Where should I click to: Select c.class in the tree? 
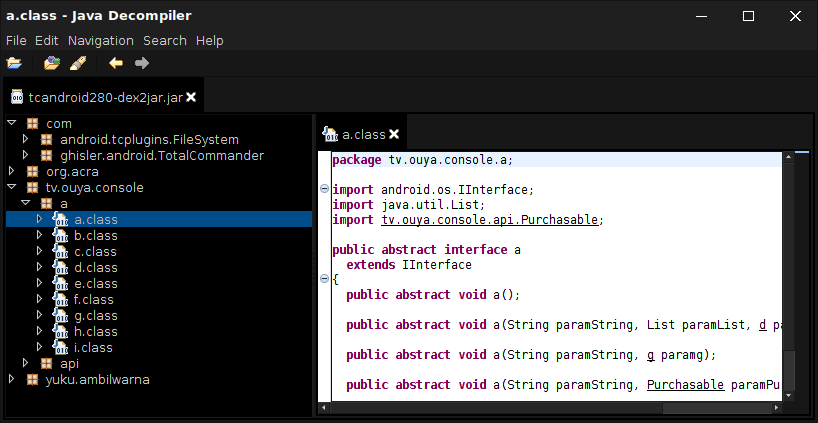pyautogui.click(x=95, y=252)
